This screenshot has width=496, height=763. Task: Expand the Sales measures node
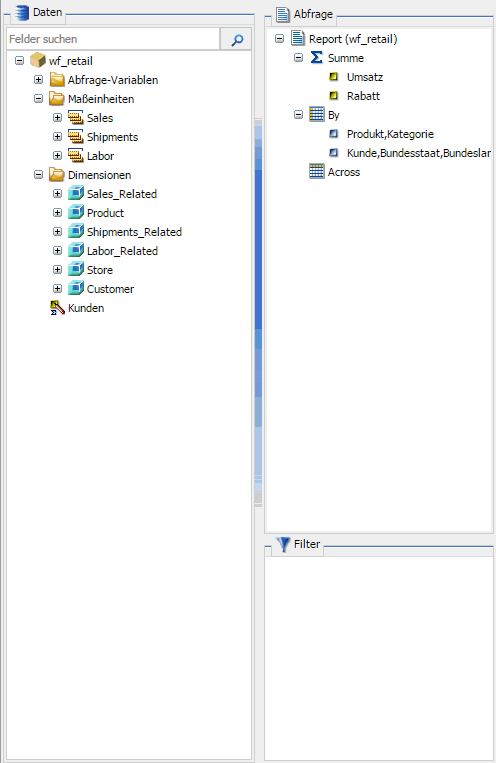coord(57,117)
